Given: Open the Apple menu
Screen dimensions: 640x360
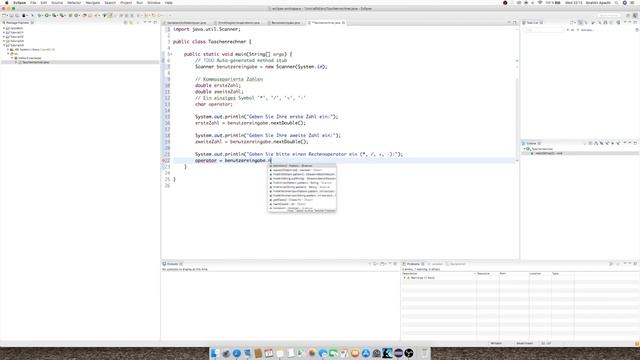Looking at the screenshot, I should pos(6,2).
